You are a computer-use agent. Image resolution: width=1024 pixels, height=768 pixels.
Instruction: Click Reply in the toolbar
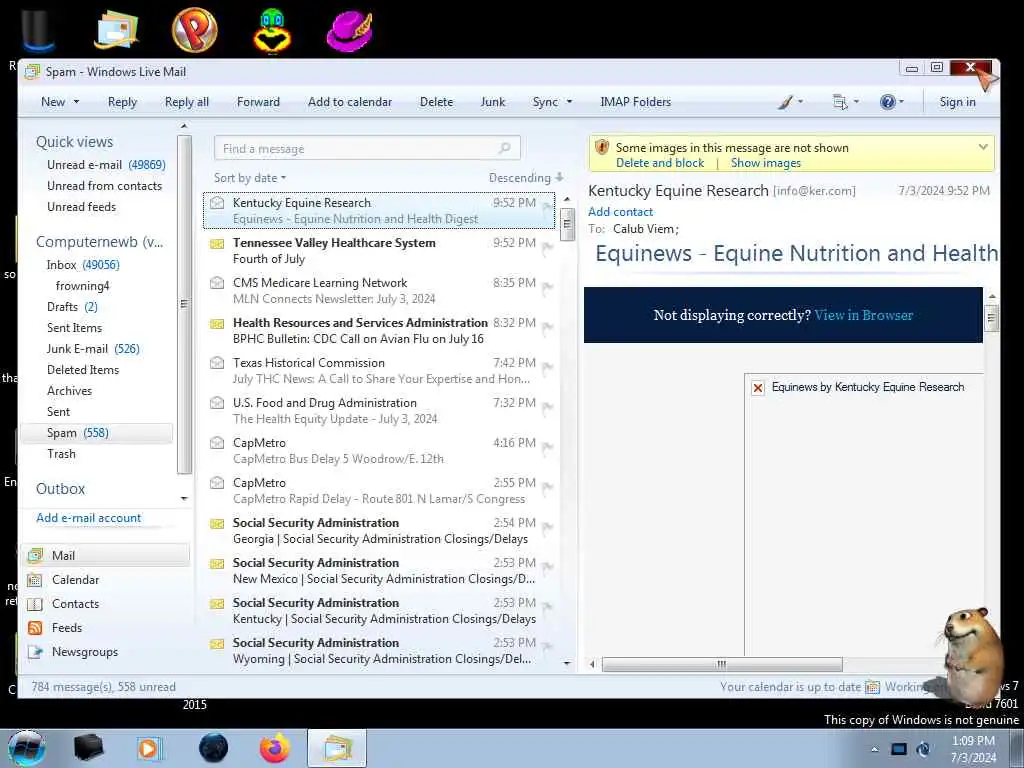click(x=122, y=102)
